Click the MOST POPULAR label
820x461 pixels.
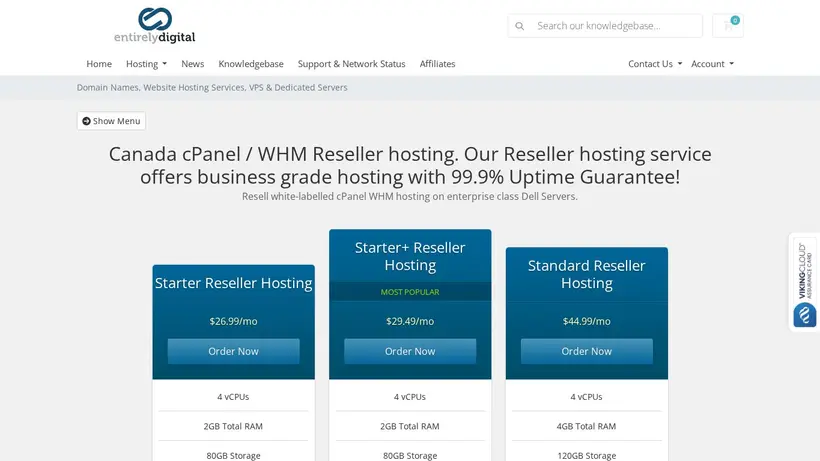coord(410,292)
